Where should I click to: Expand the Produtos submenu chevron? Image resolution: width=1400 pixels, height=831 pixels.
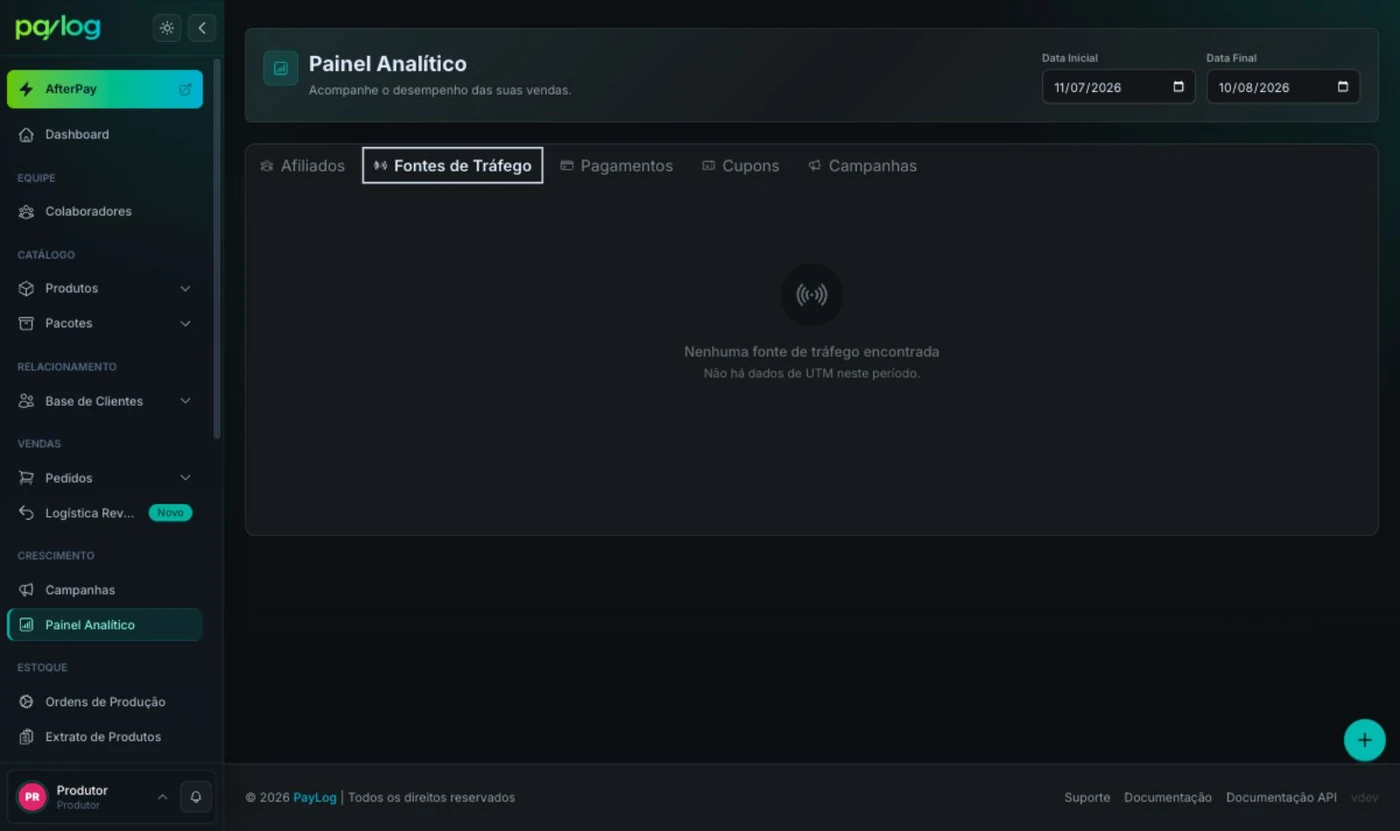(x=185, y=288)
